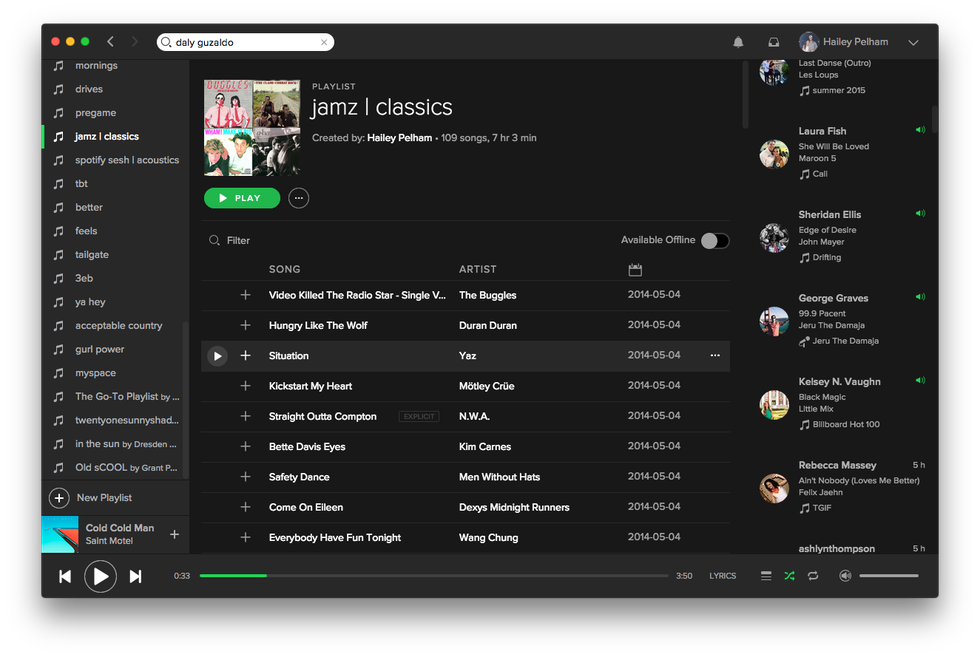Open the notifications bell icon
The height and width of the screenshot is (657, 980).
tap(738, 42)
